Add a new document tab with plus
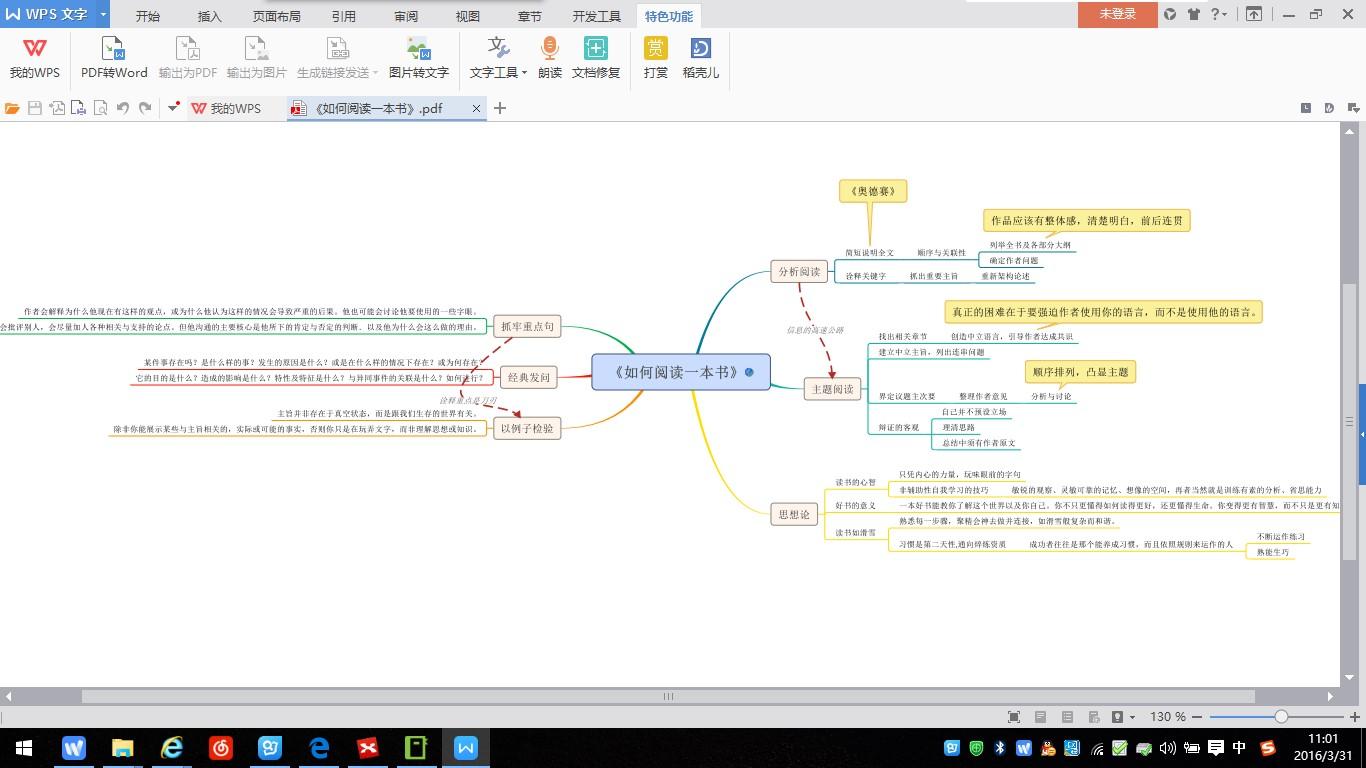 tap(500, 108)
